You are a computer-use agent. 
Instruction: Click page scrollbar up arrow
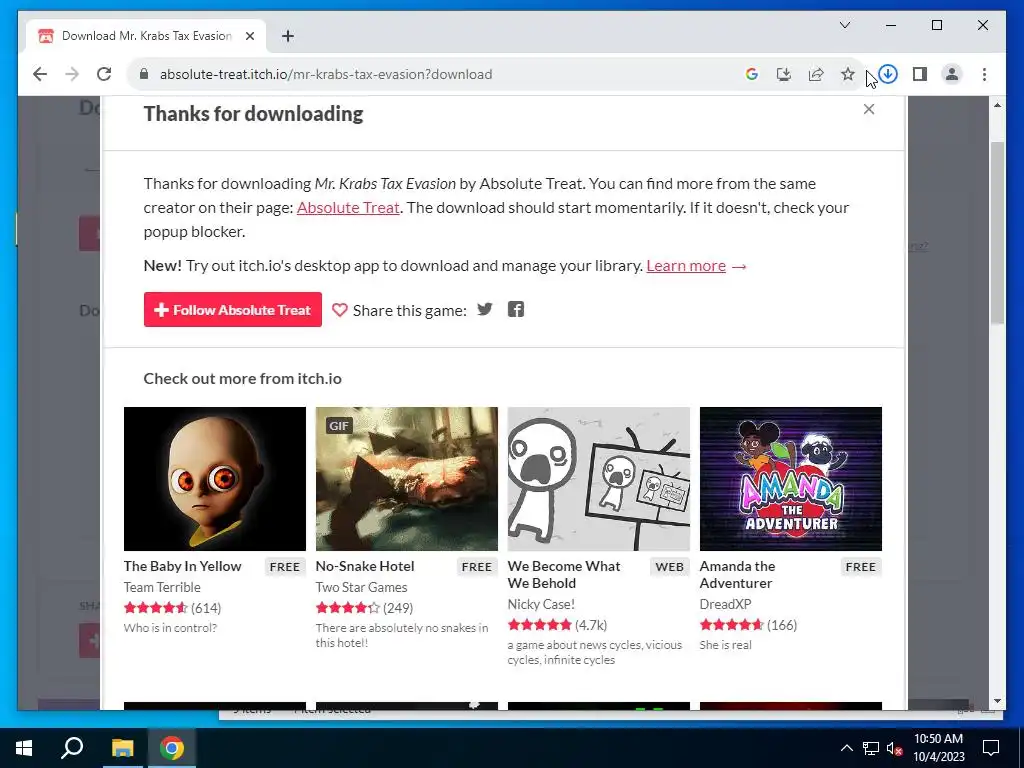tap(997, 105)
